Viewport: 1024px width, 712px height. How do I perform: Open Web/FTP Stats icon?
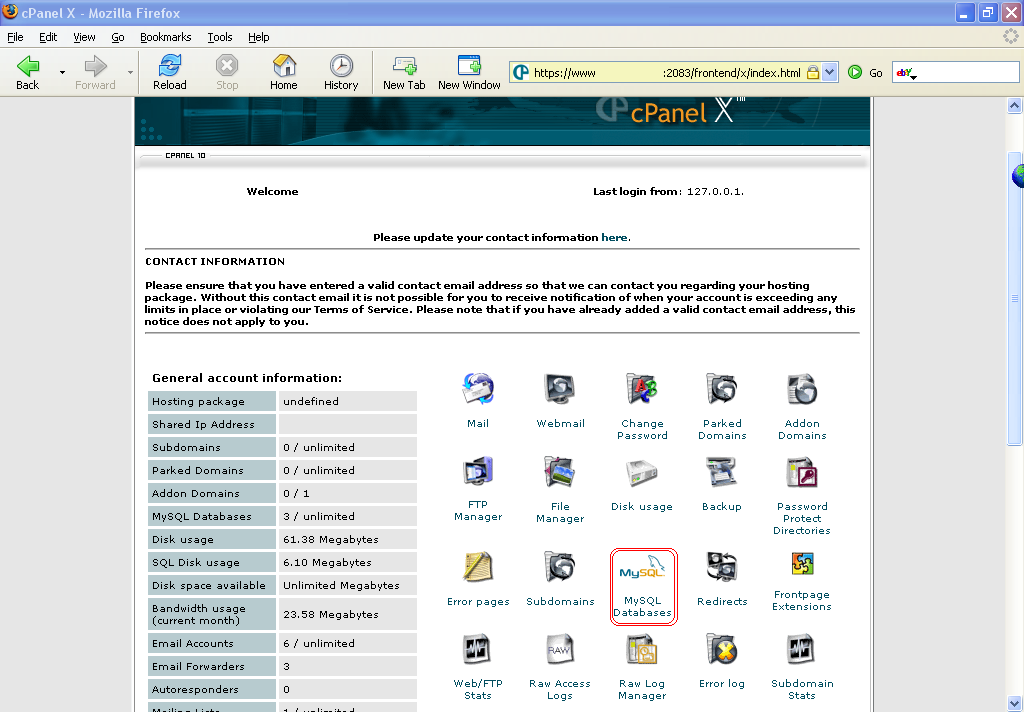coord(477,649)
